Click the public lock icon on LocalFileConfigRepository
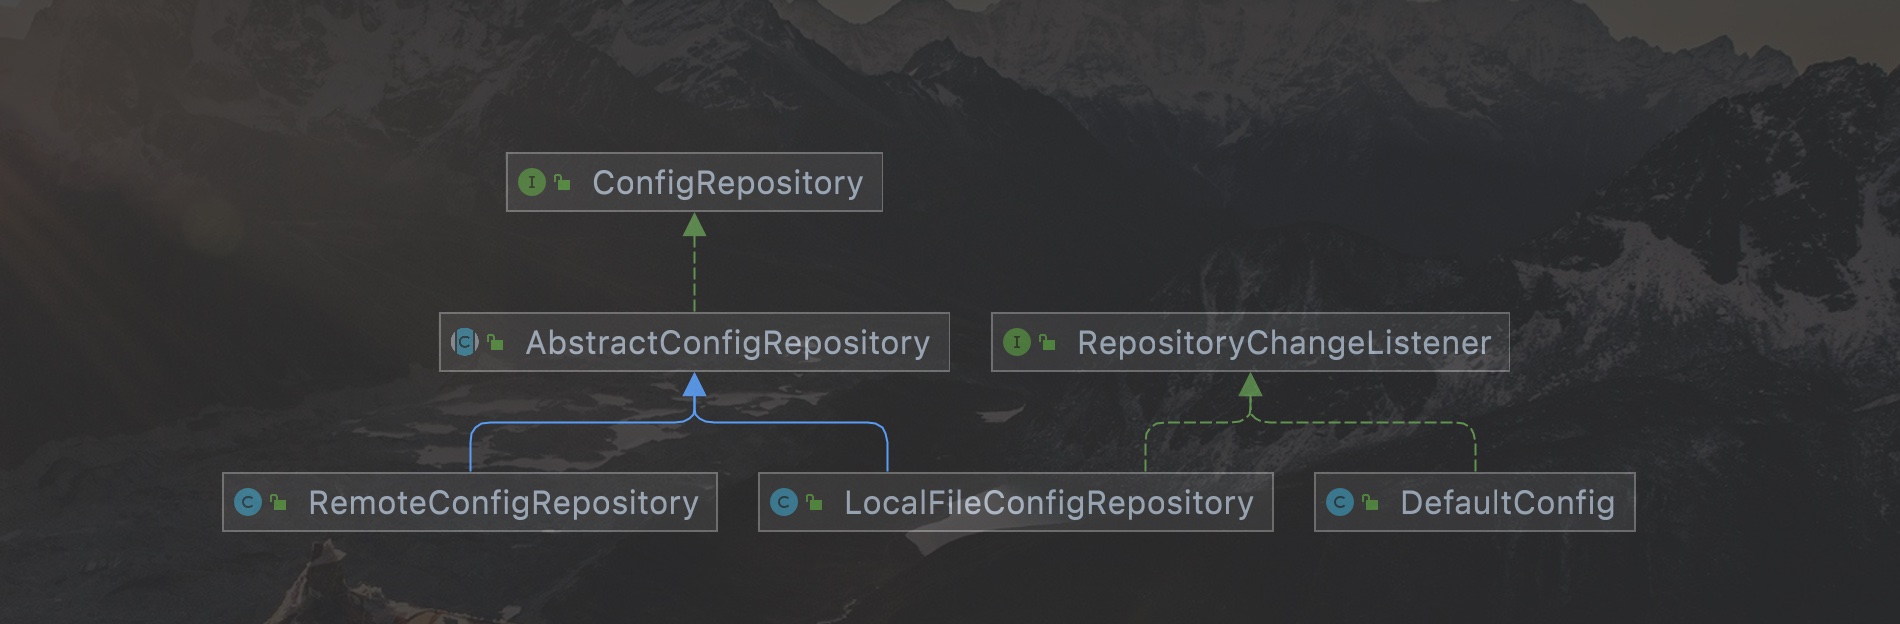 [815, 503]
